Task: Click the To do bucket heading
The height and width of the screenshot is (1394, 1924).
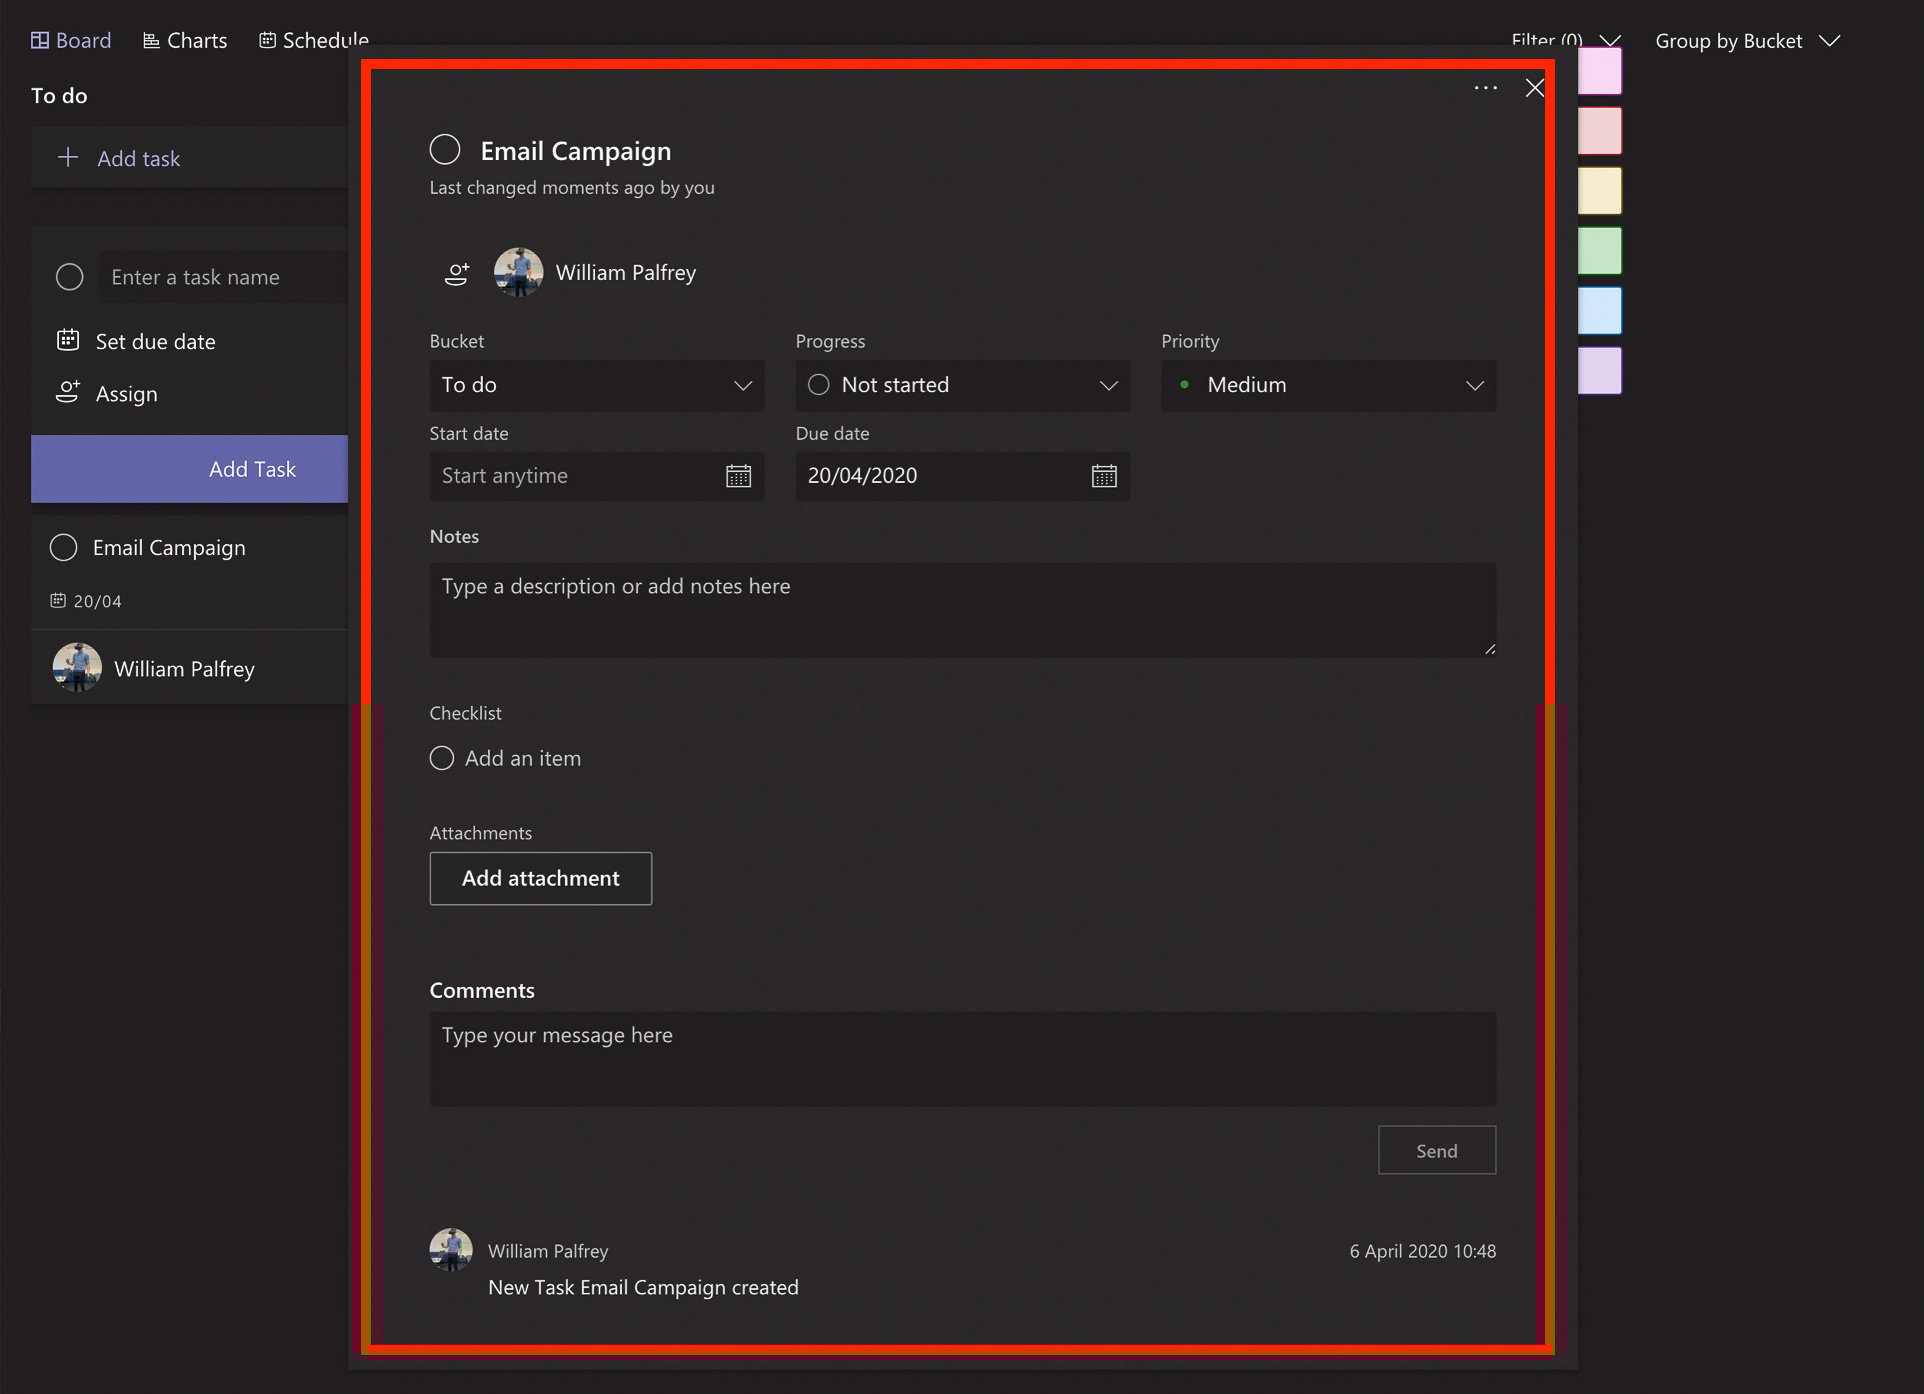Action: coord(59,96)
